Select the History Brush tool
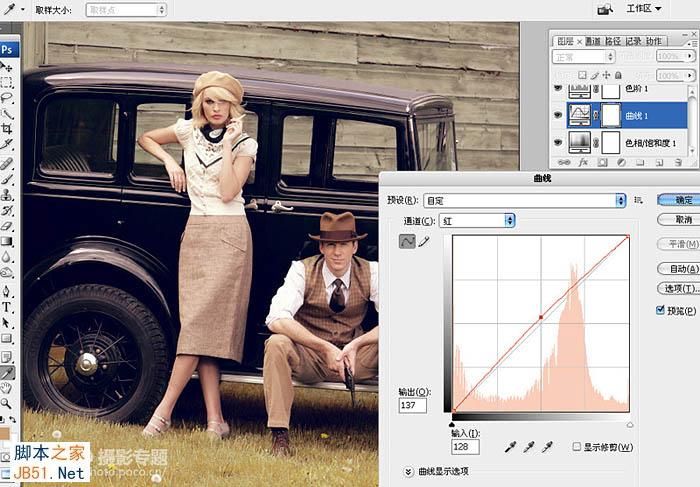The width and height of the screenshot is (700, 487). tap(7, 210)
